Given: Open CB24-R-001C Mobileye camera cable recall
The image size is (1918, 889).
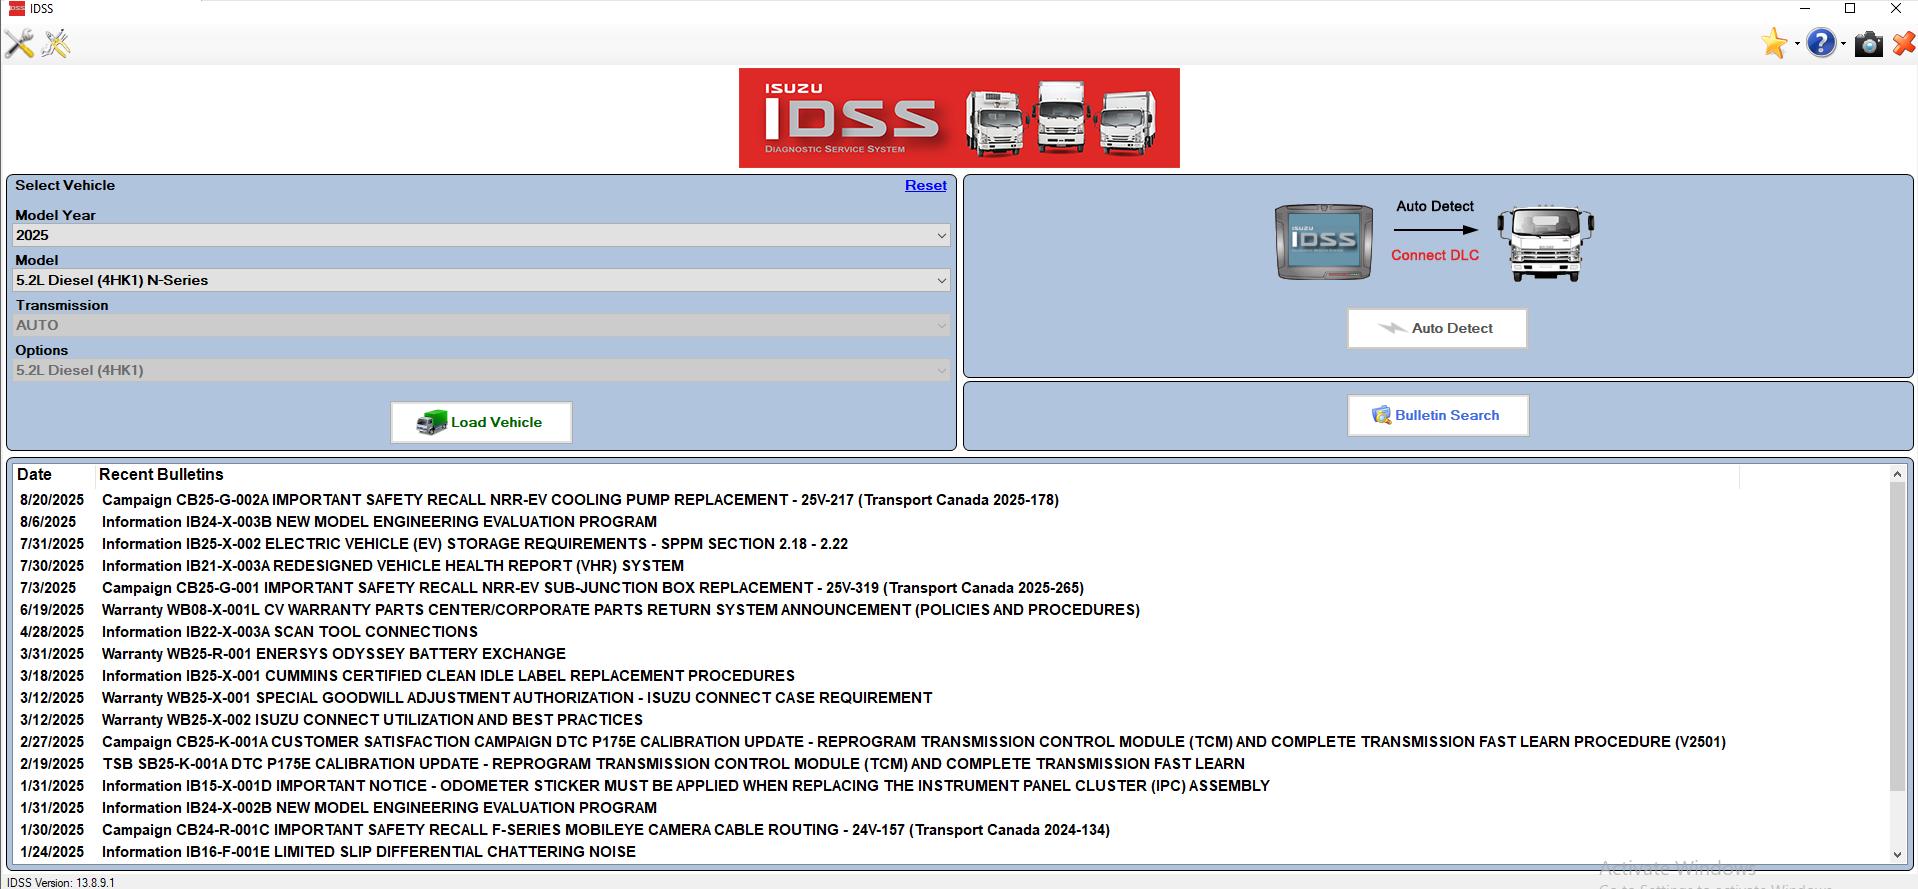Looking at the screenshot, I should (606, 830).
